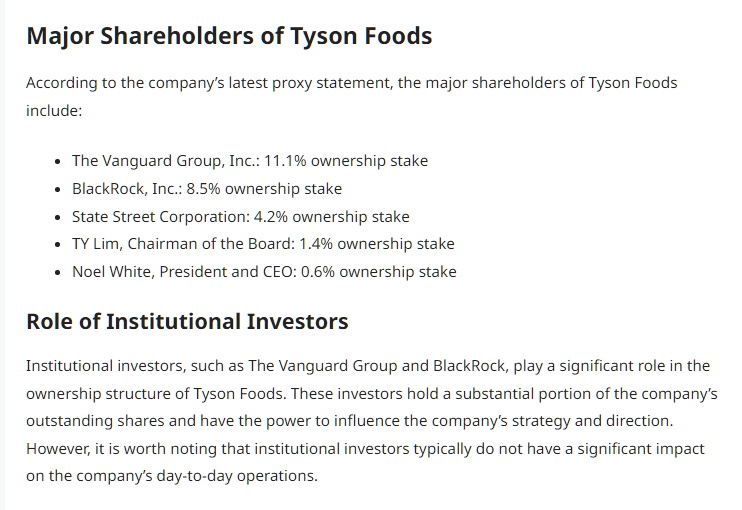Click the line starting "However, it is worth noting"
This screenshot has height=510, width=742.
coord(365,449)
